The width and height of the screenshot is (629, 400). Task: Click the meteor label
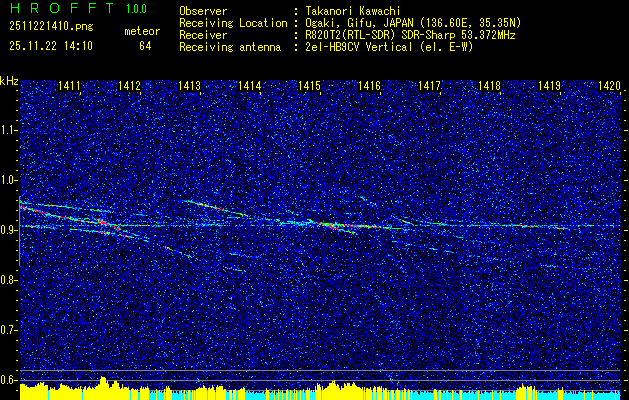(142, 31)
